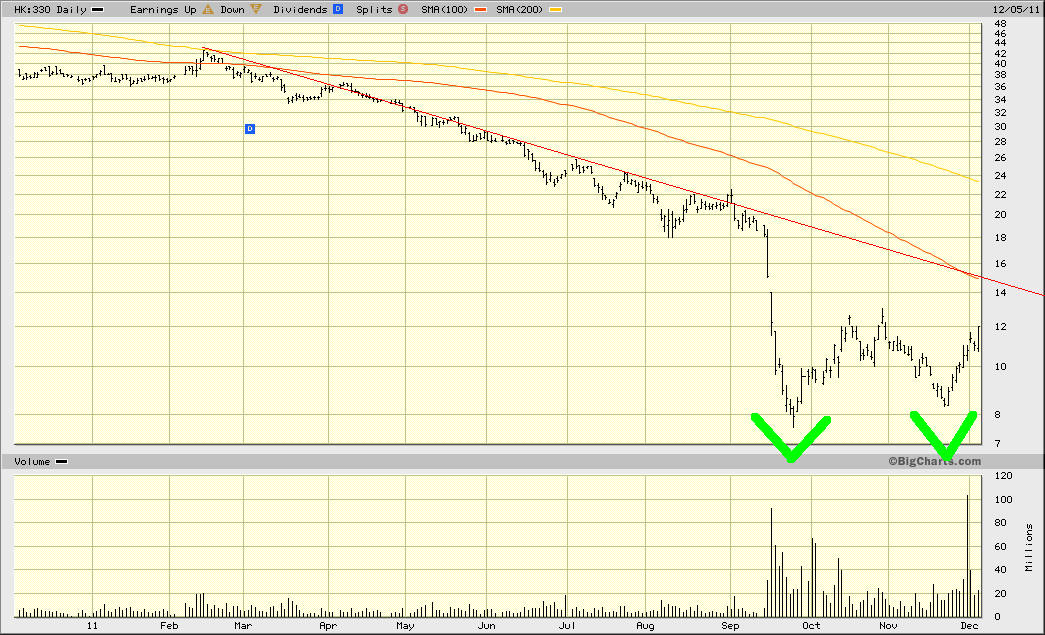Click the black swatch beside Volume label
The image size is (1045, 635).
click(x=61, y=462)
